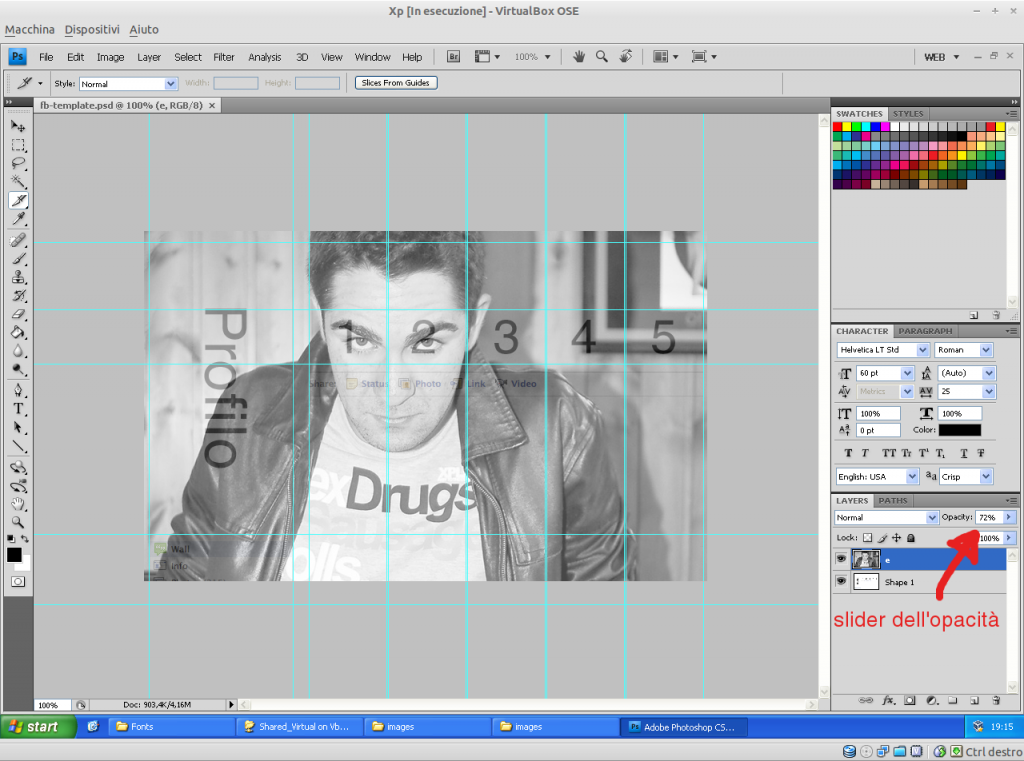Open the Windows start menu
The width and height of the screenshot is (1024, 761).
coord(36,727)
